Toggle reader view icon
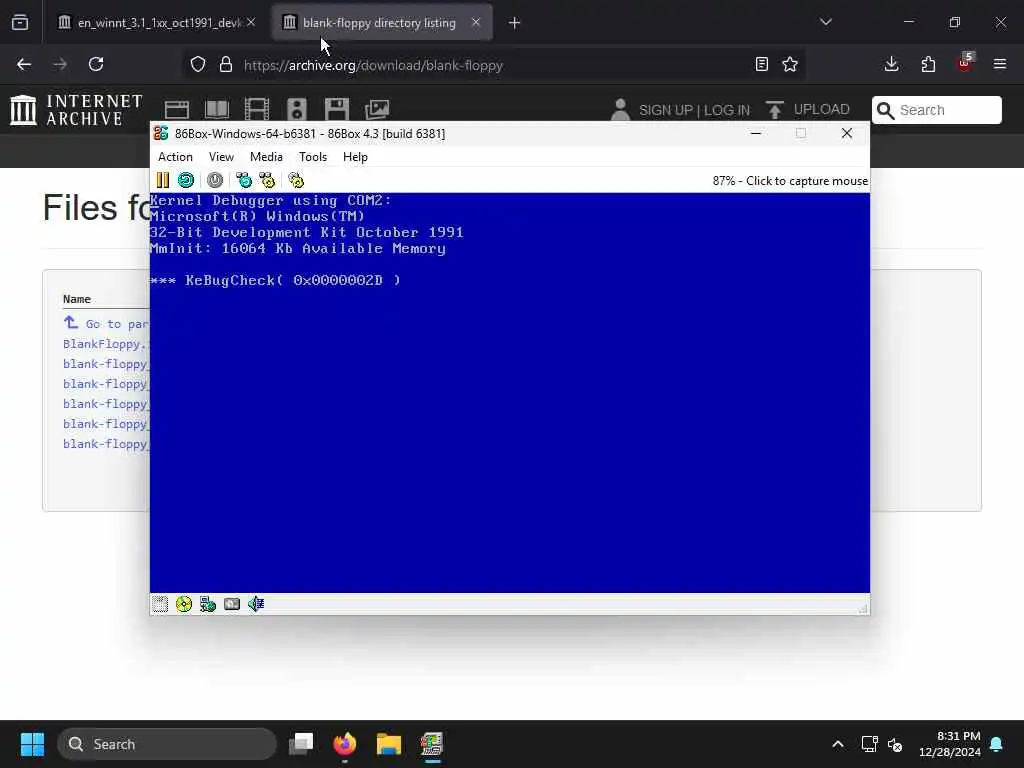The image size is (1024, 768). pyautogui.click(x=761, y=65)
